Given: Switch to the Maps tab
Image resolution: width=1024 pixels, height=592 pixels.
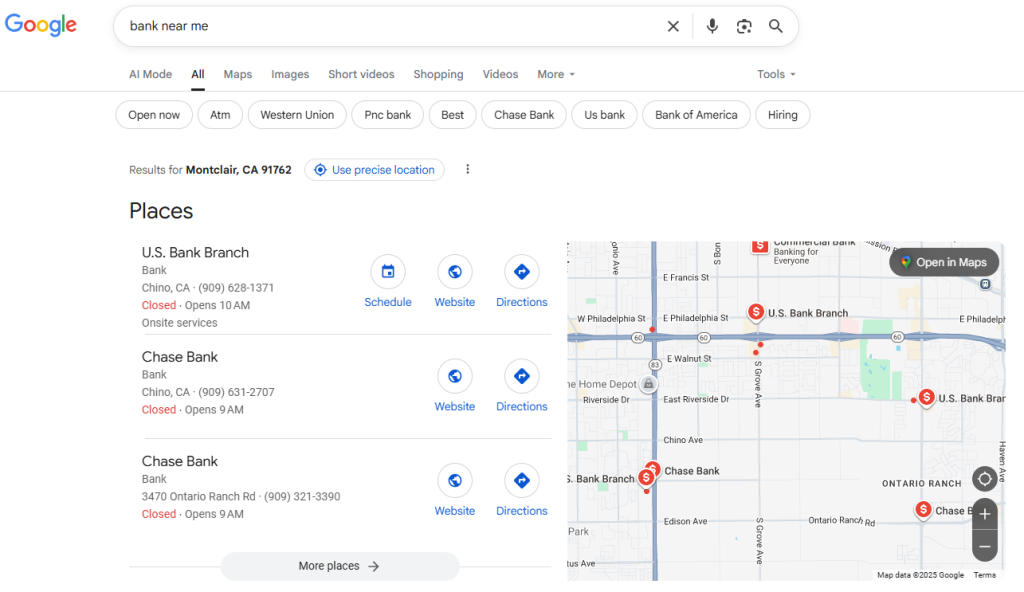Looking at the screenshot, I should [238, 74].
